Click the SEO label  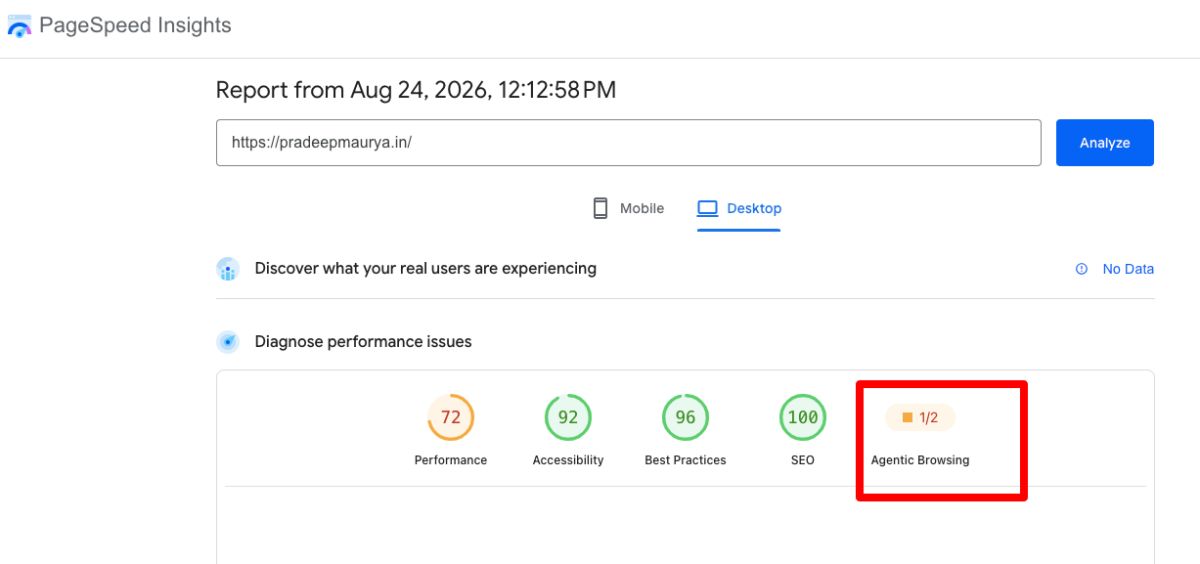click(x=803, y=460)
